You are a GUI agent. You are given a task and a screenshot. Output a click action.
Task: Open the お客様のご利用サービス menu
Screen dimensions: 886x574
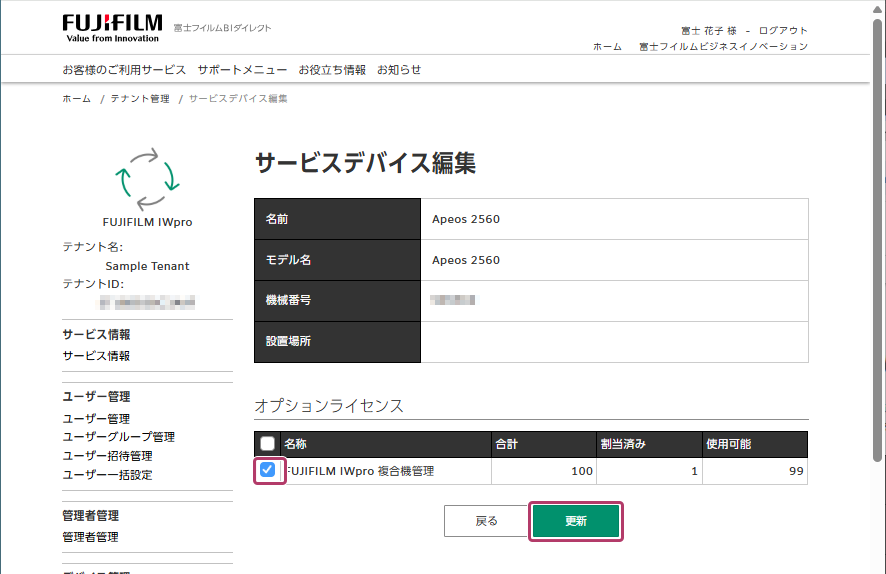124,70
